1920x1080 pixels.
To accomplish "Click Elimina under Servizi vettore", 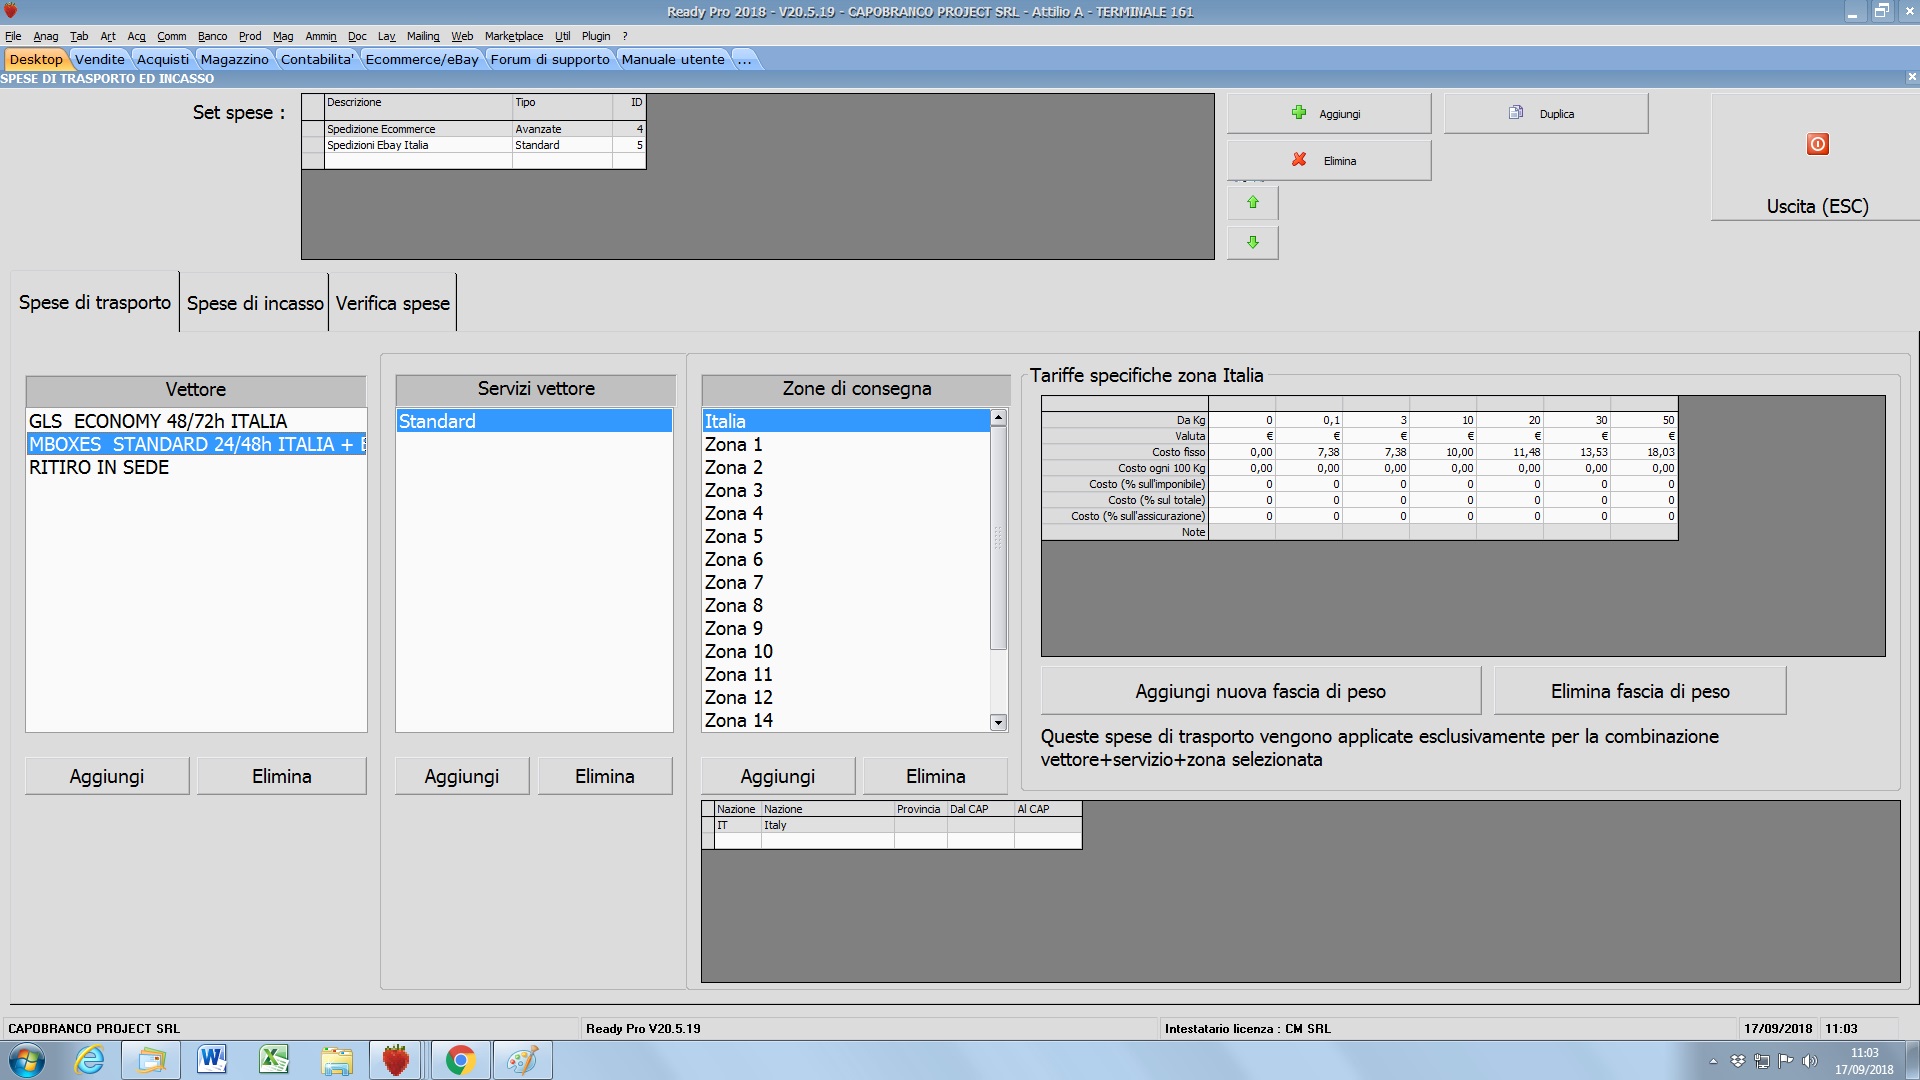I will pyautogui.click(x=605, y=776).
